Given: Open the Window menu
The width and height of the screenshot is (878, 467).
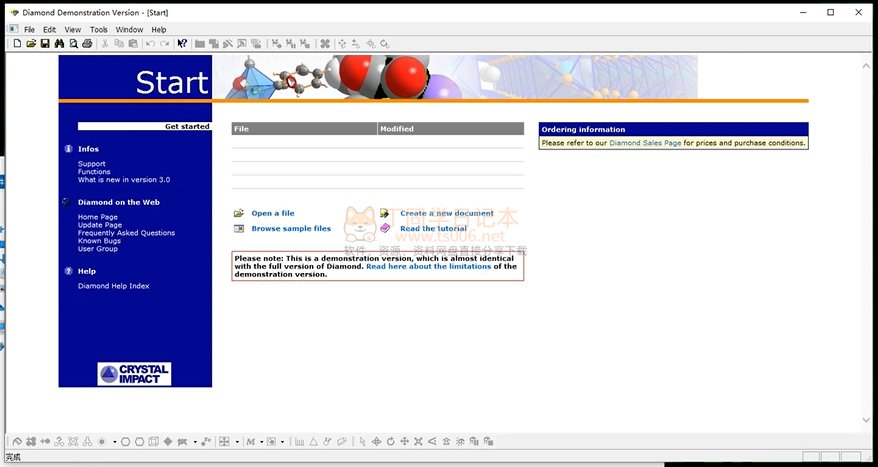Looking at the screenshot, I should pos(129,30).
